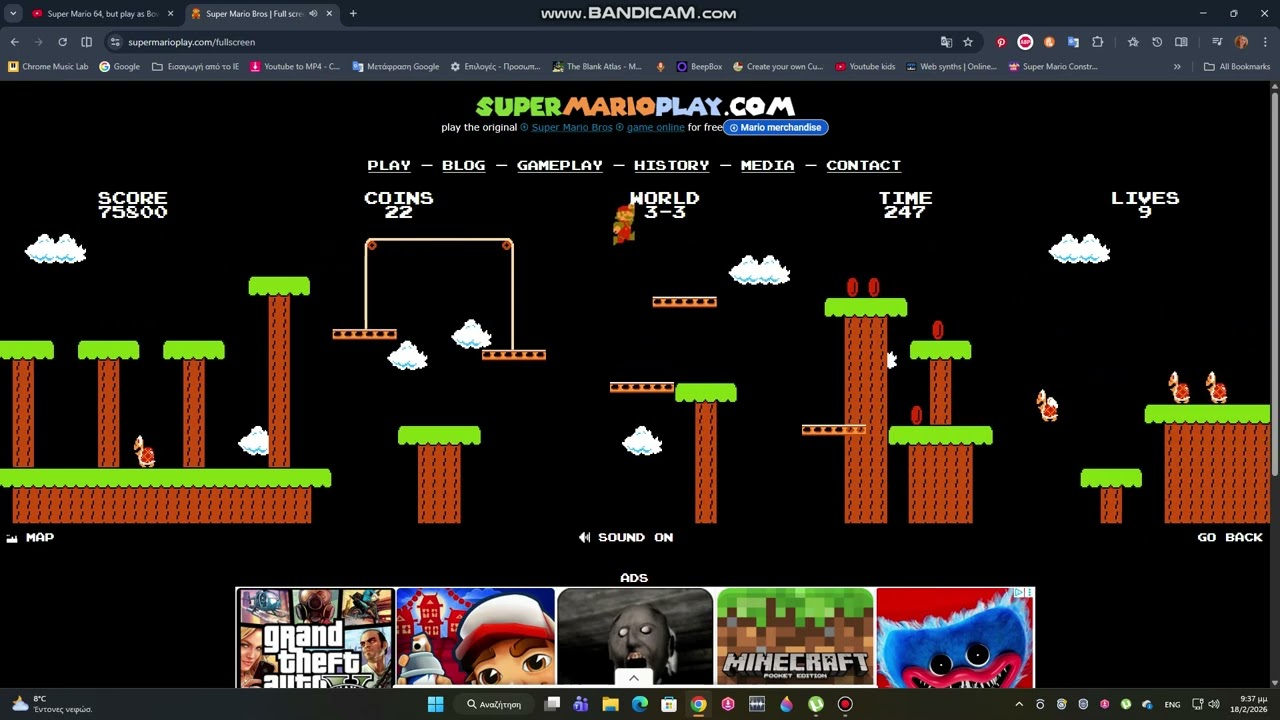Image resolution: width=1280 pixels, height=720 pixels.
Task: Open the GAMEPLAY menu item
Action: 560,165
